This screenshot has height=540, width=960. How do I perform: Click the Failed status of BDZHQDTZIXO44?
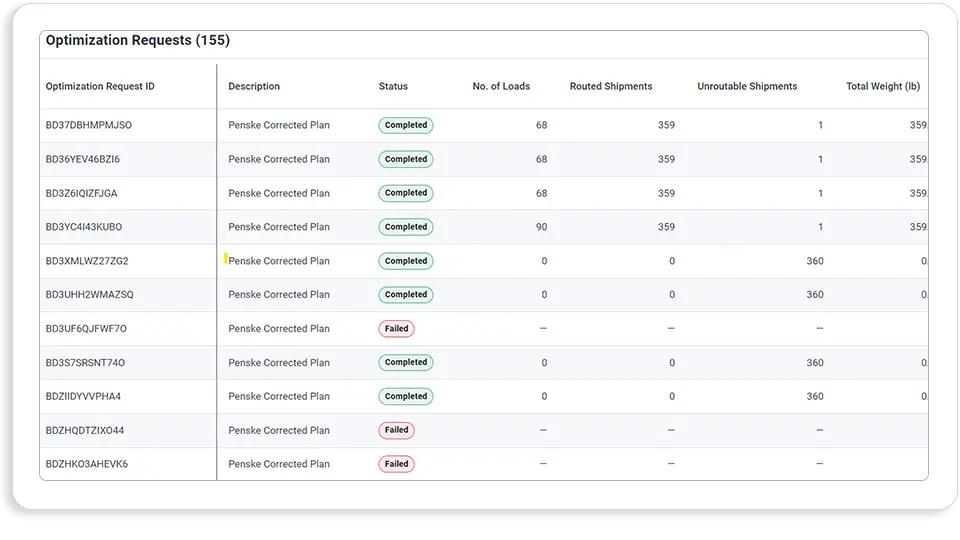pos(396,431)
